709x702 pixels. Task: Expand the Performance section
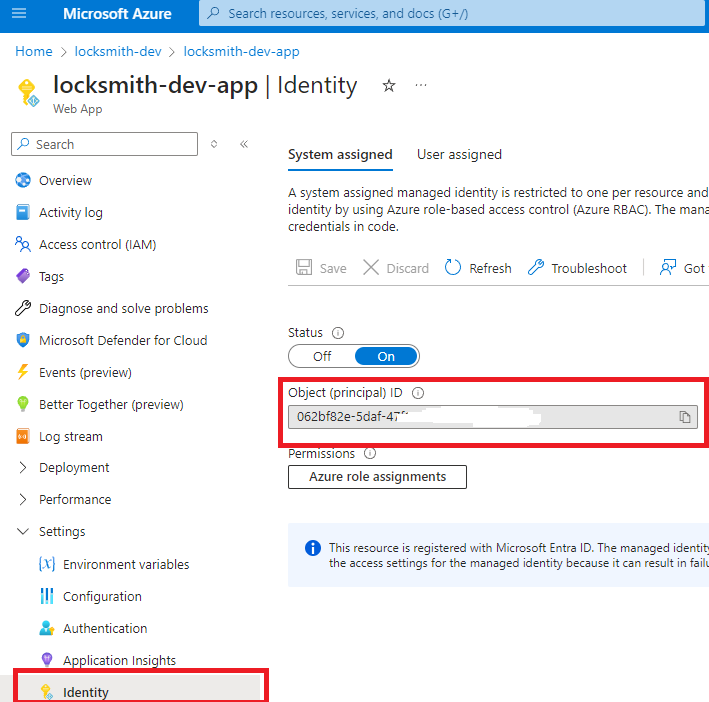[23, 499]
